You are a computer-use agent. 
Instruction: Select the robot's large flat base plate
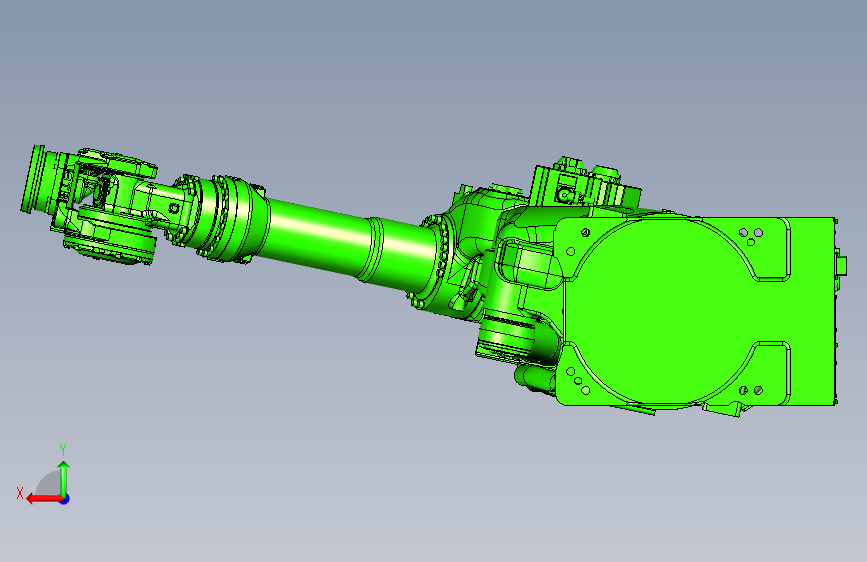coord(696,312)
